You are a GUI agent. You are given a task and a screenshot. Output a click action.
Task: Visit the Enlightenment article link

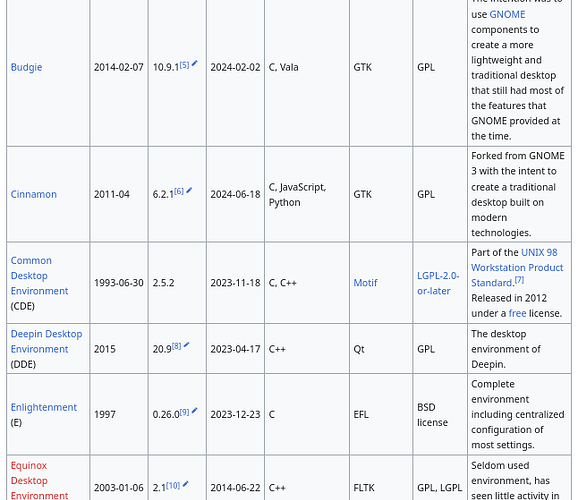(43, 407)
